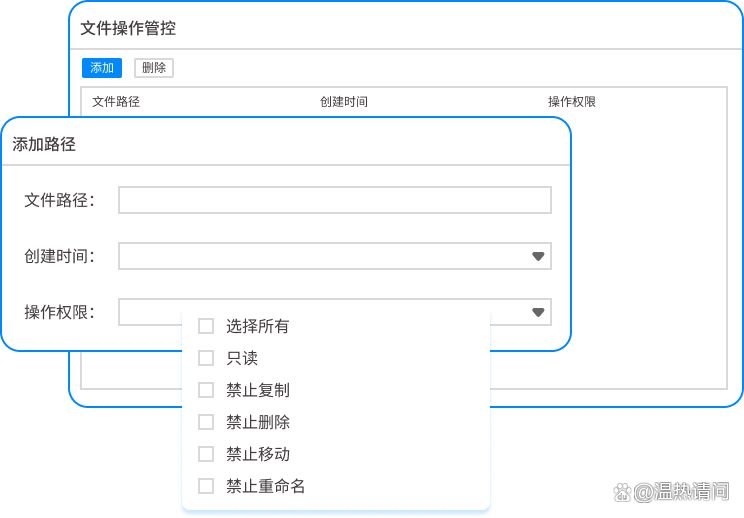Toggle the 禁止删除 checkbox
744x518 pixels.
point(206,422)
